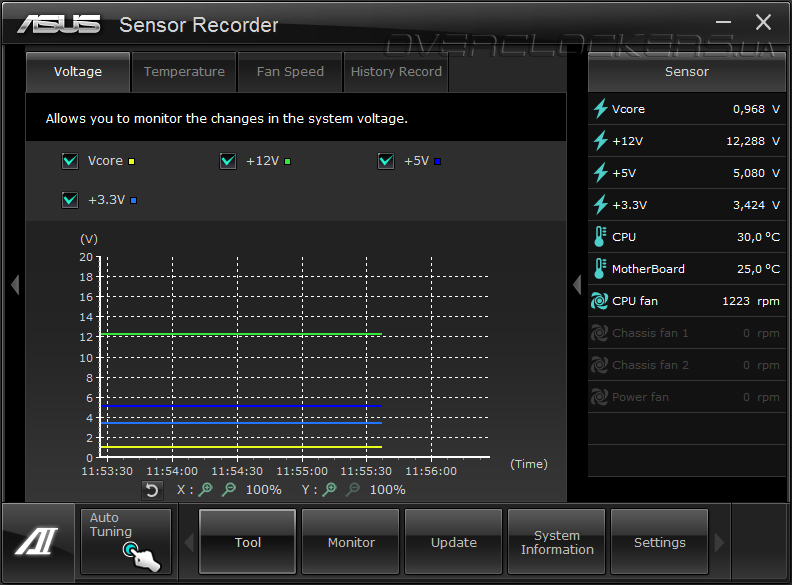Image resolution: width=792 pixels, height=585 pixels.
Task: Click the dark blue +5V color swatch
Action: pyautogui.click(x=437, y=162)
